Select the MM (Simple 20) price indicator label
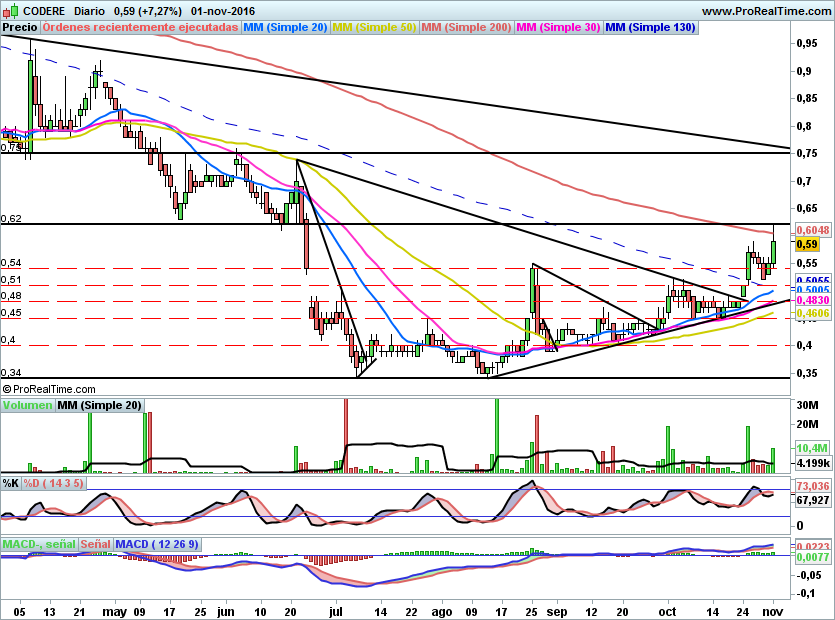The height and width of the screenshot is (620, 835). (285, 27)
